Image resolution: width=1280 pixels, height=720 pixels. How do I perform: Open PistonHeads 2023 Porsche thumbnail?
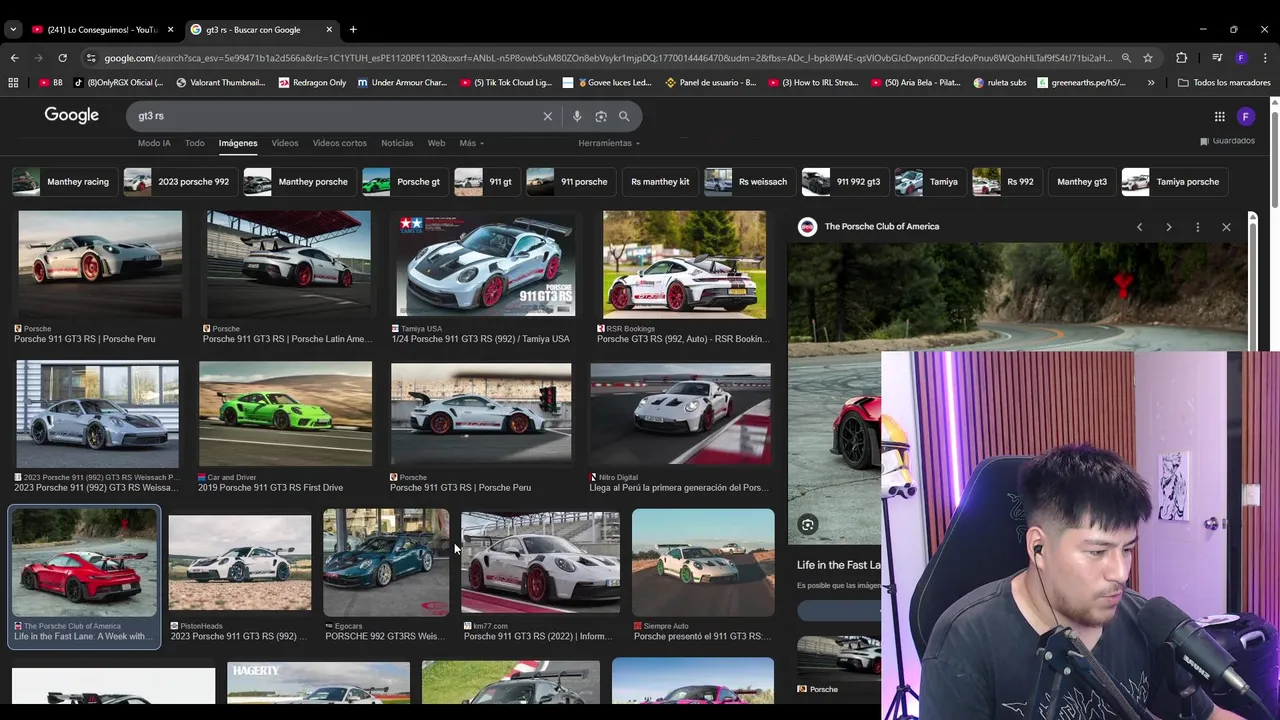pos(239,562)
